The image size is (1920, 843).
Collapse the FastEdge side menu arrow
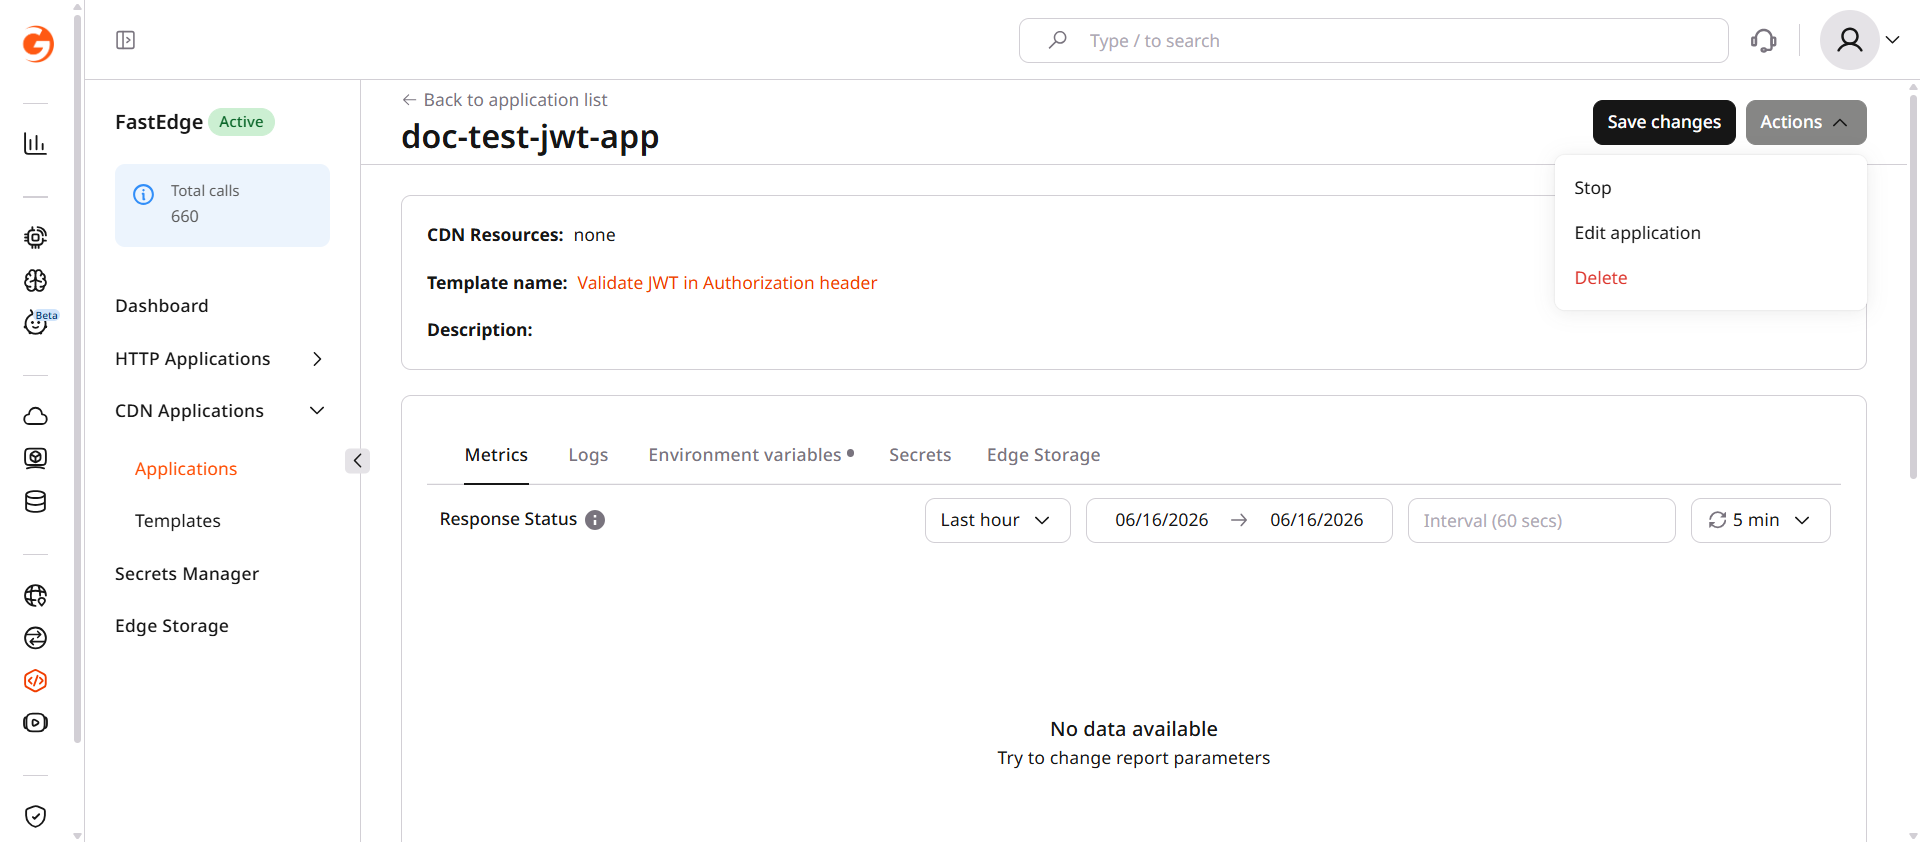pos(357,460)
